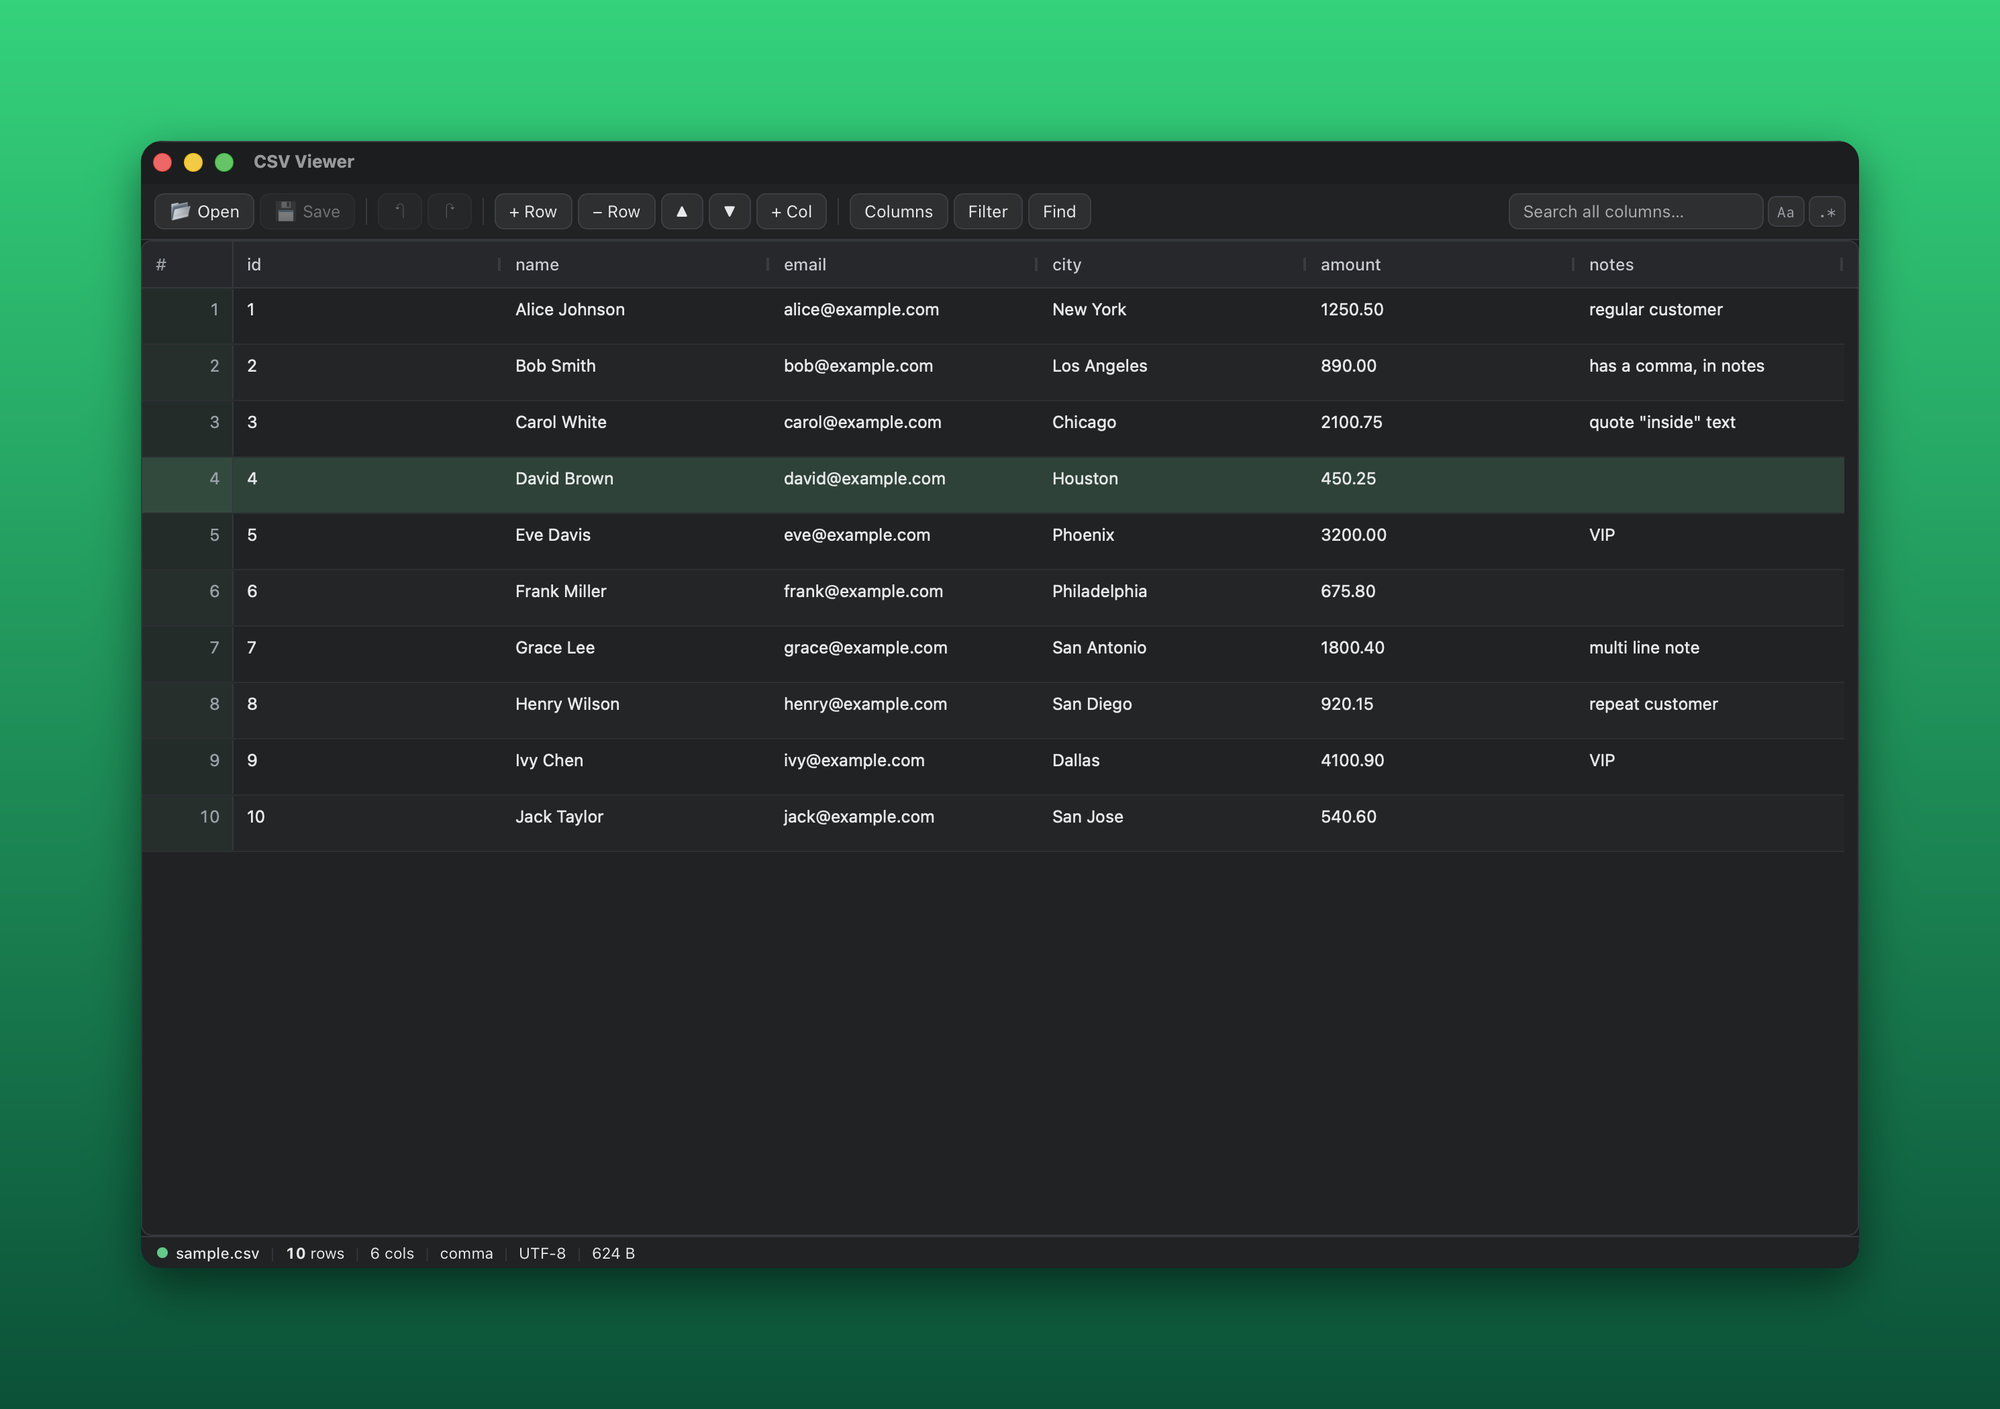Image resolution: width=2000 pixels, height=1409 pixels.
Task: Select the cell Ivy Chen
Action: pos(635,767)
